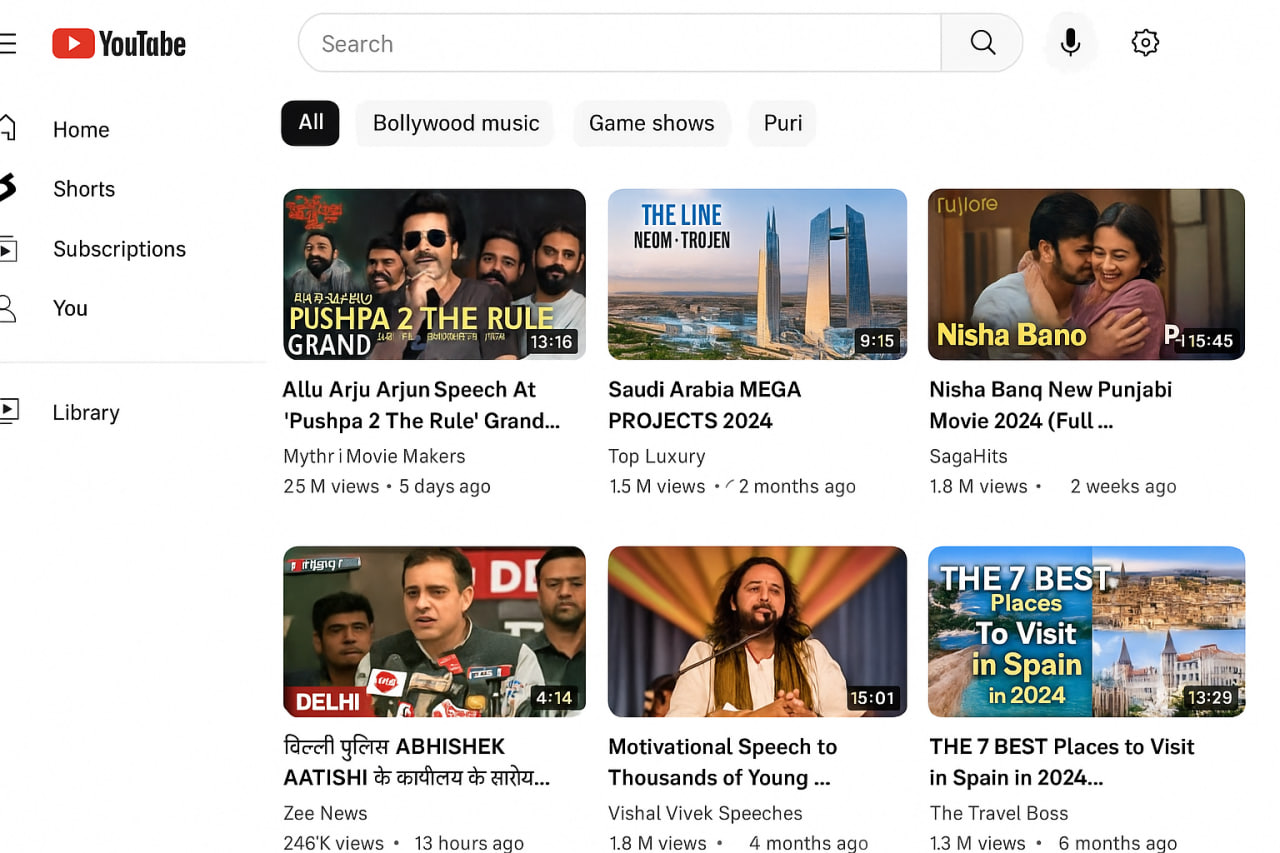Click the YouTube logo
Viewport: 1280px width, 853px height.
tap(119, 44)
